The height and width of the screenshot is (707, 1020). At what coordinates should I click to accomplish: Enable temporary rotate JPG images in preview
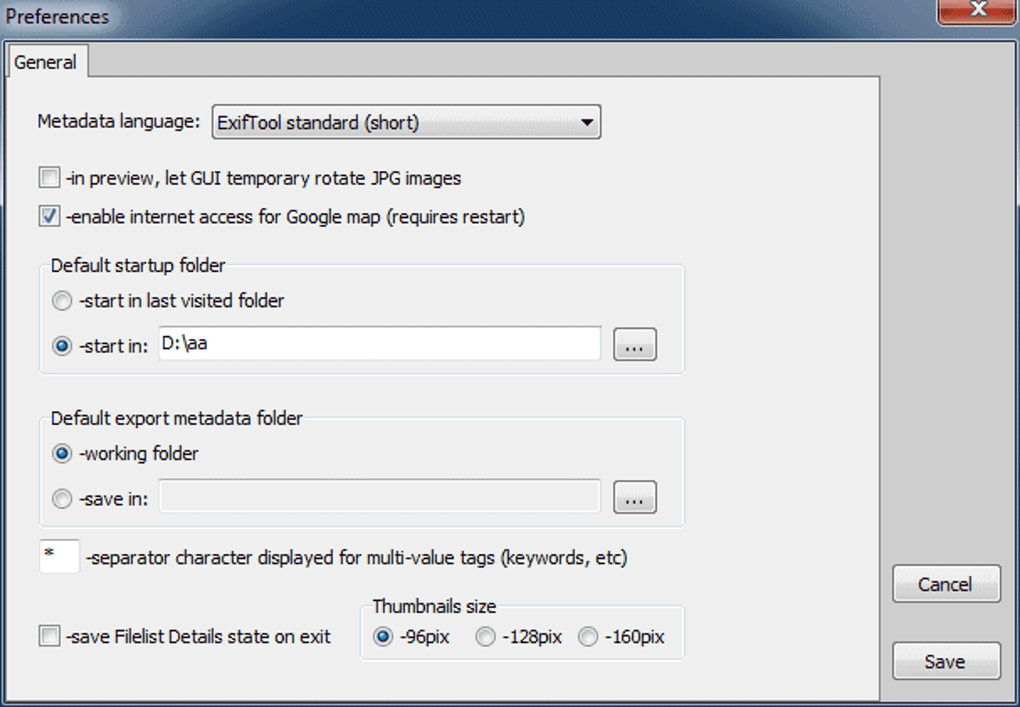(49, 179)
